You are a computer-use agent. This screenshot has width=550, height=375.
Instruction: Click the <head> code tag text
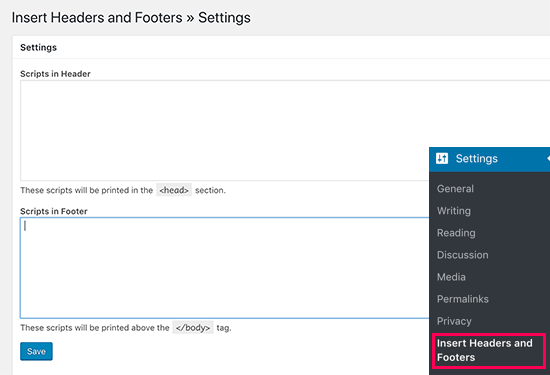[x=174, y=190]
